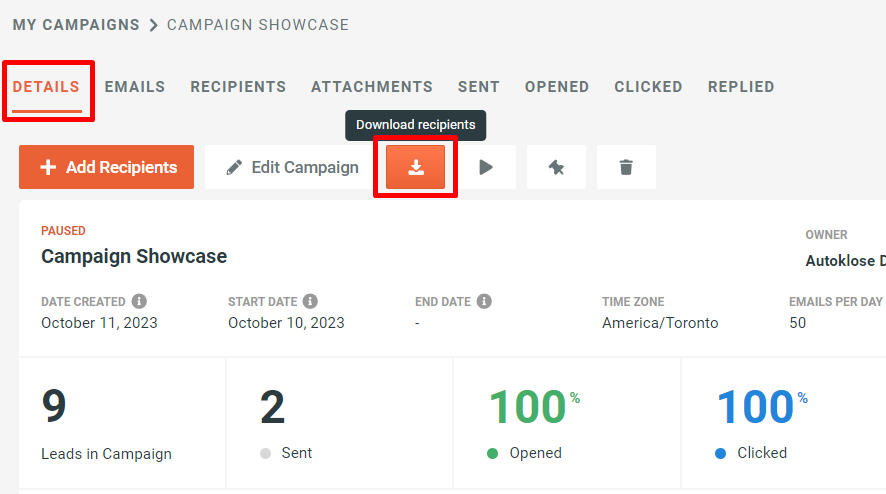The width and height of the screenshot is (886, 494).
Task: View the Replied tab
Action: [741, 86]
